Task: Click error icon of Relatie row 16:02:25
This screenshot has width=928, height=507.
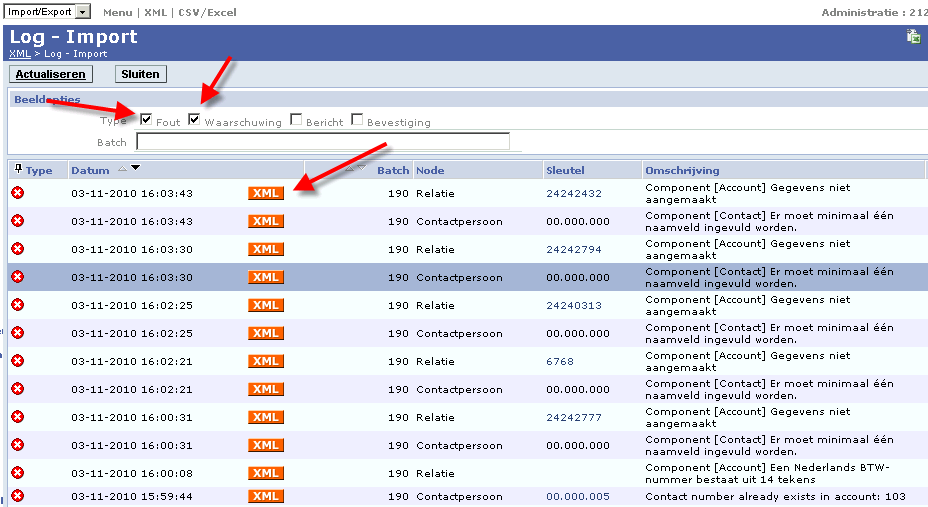Action: 18,305
